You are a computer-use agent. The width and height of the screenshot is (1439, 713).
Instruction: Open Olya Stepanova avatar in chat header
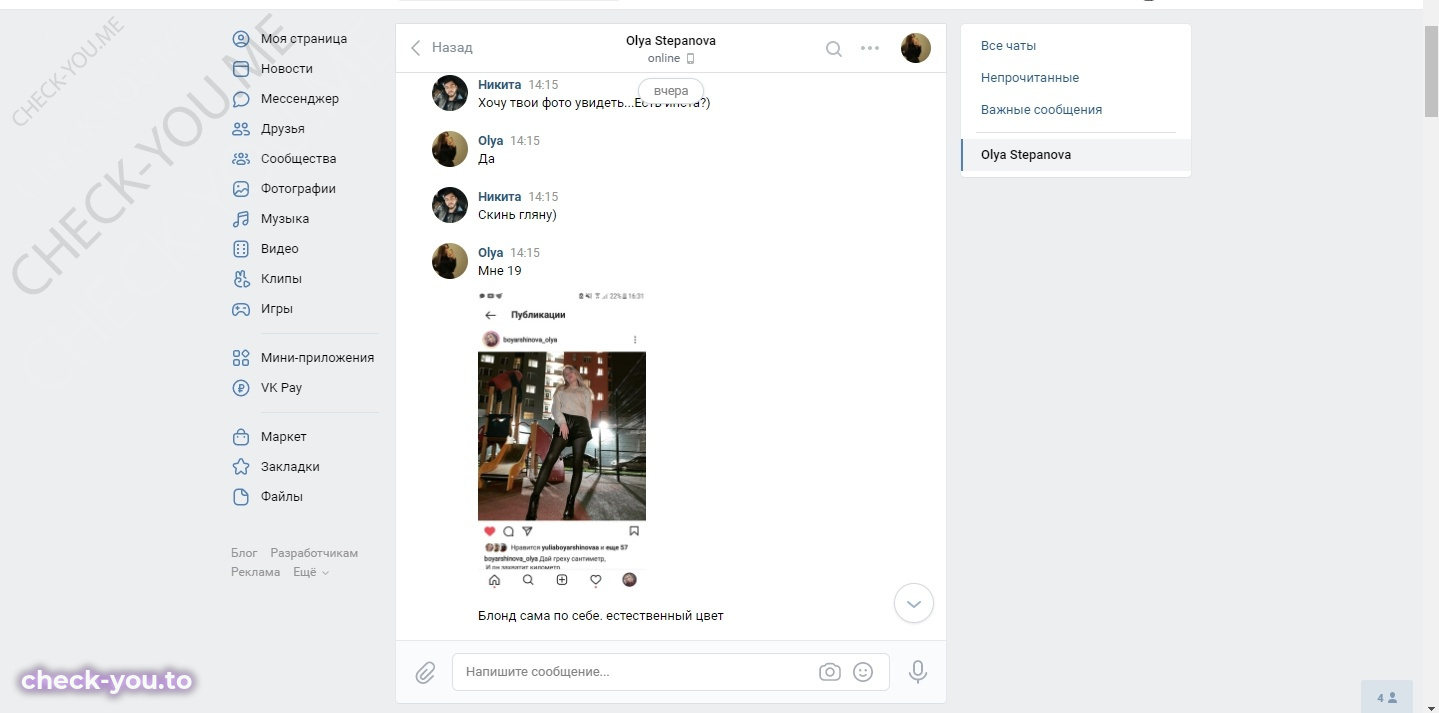click(916, 48)
